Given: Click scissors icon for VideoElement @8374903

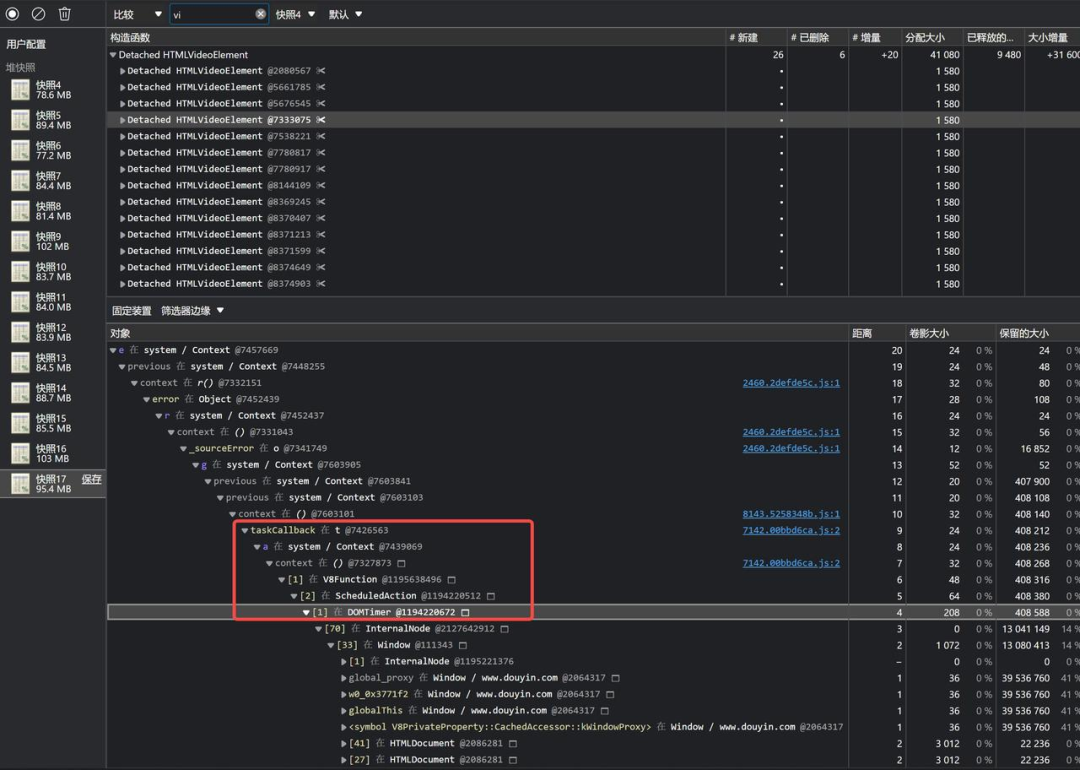Looking at the screenshot, I should [321, 284].
